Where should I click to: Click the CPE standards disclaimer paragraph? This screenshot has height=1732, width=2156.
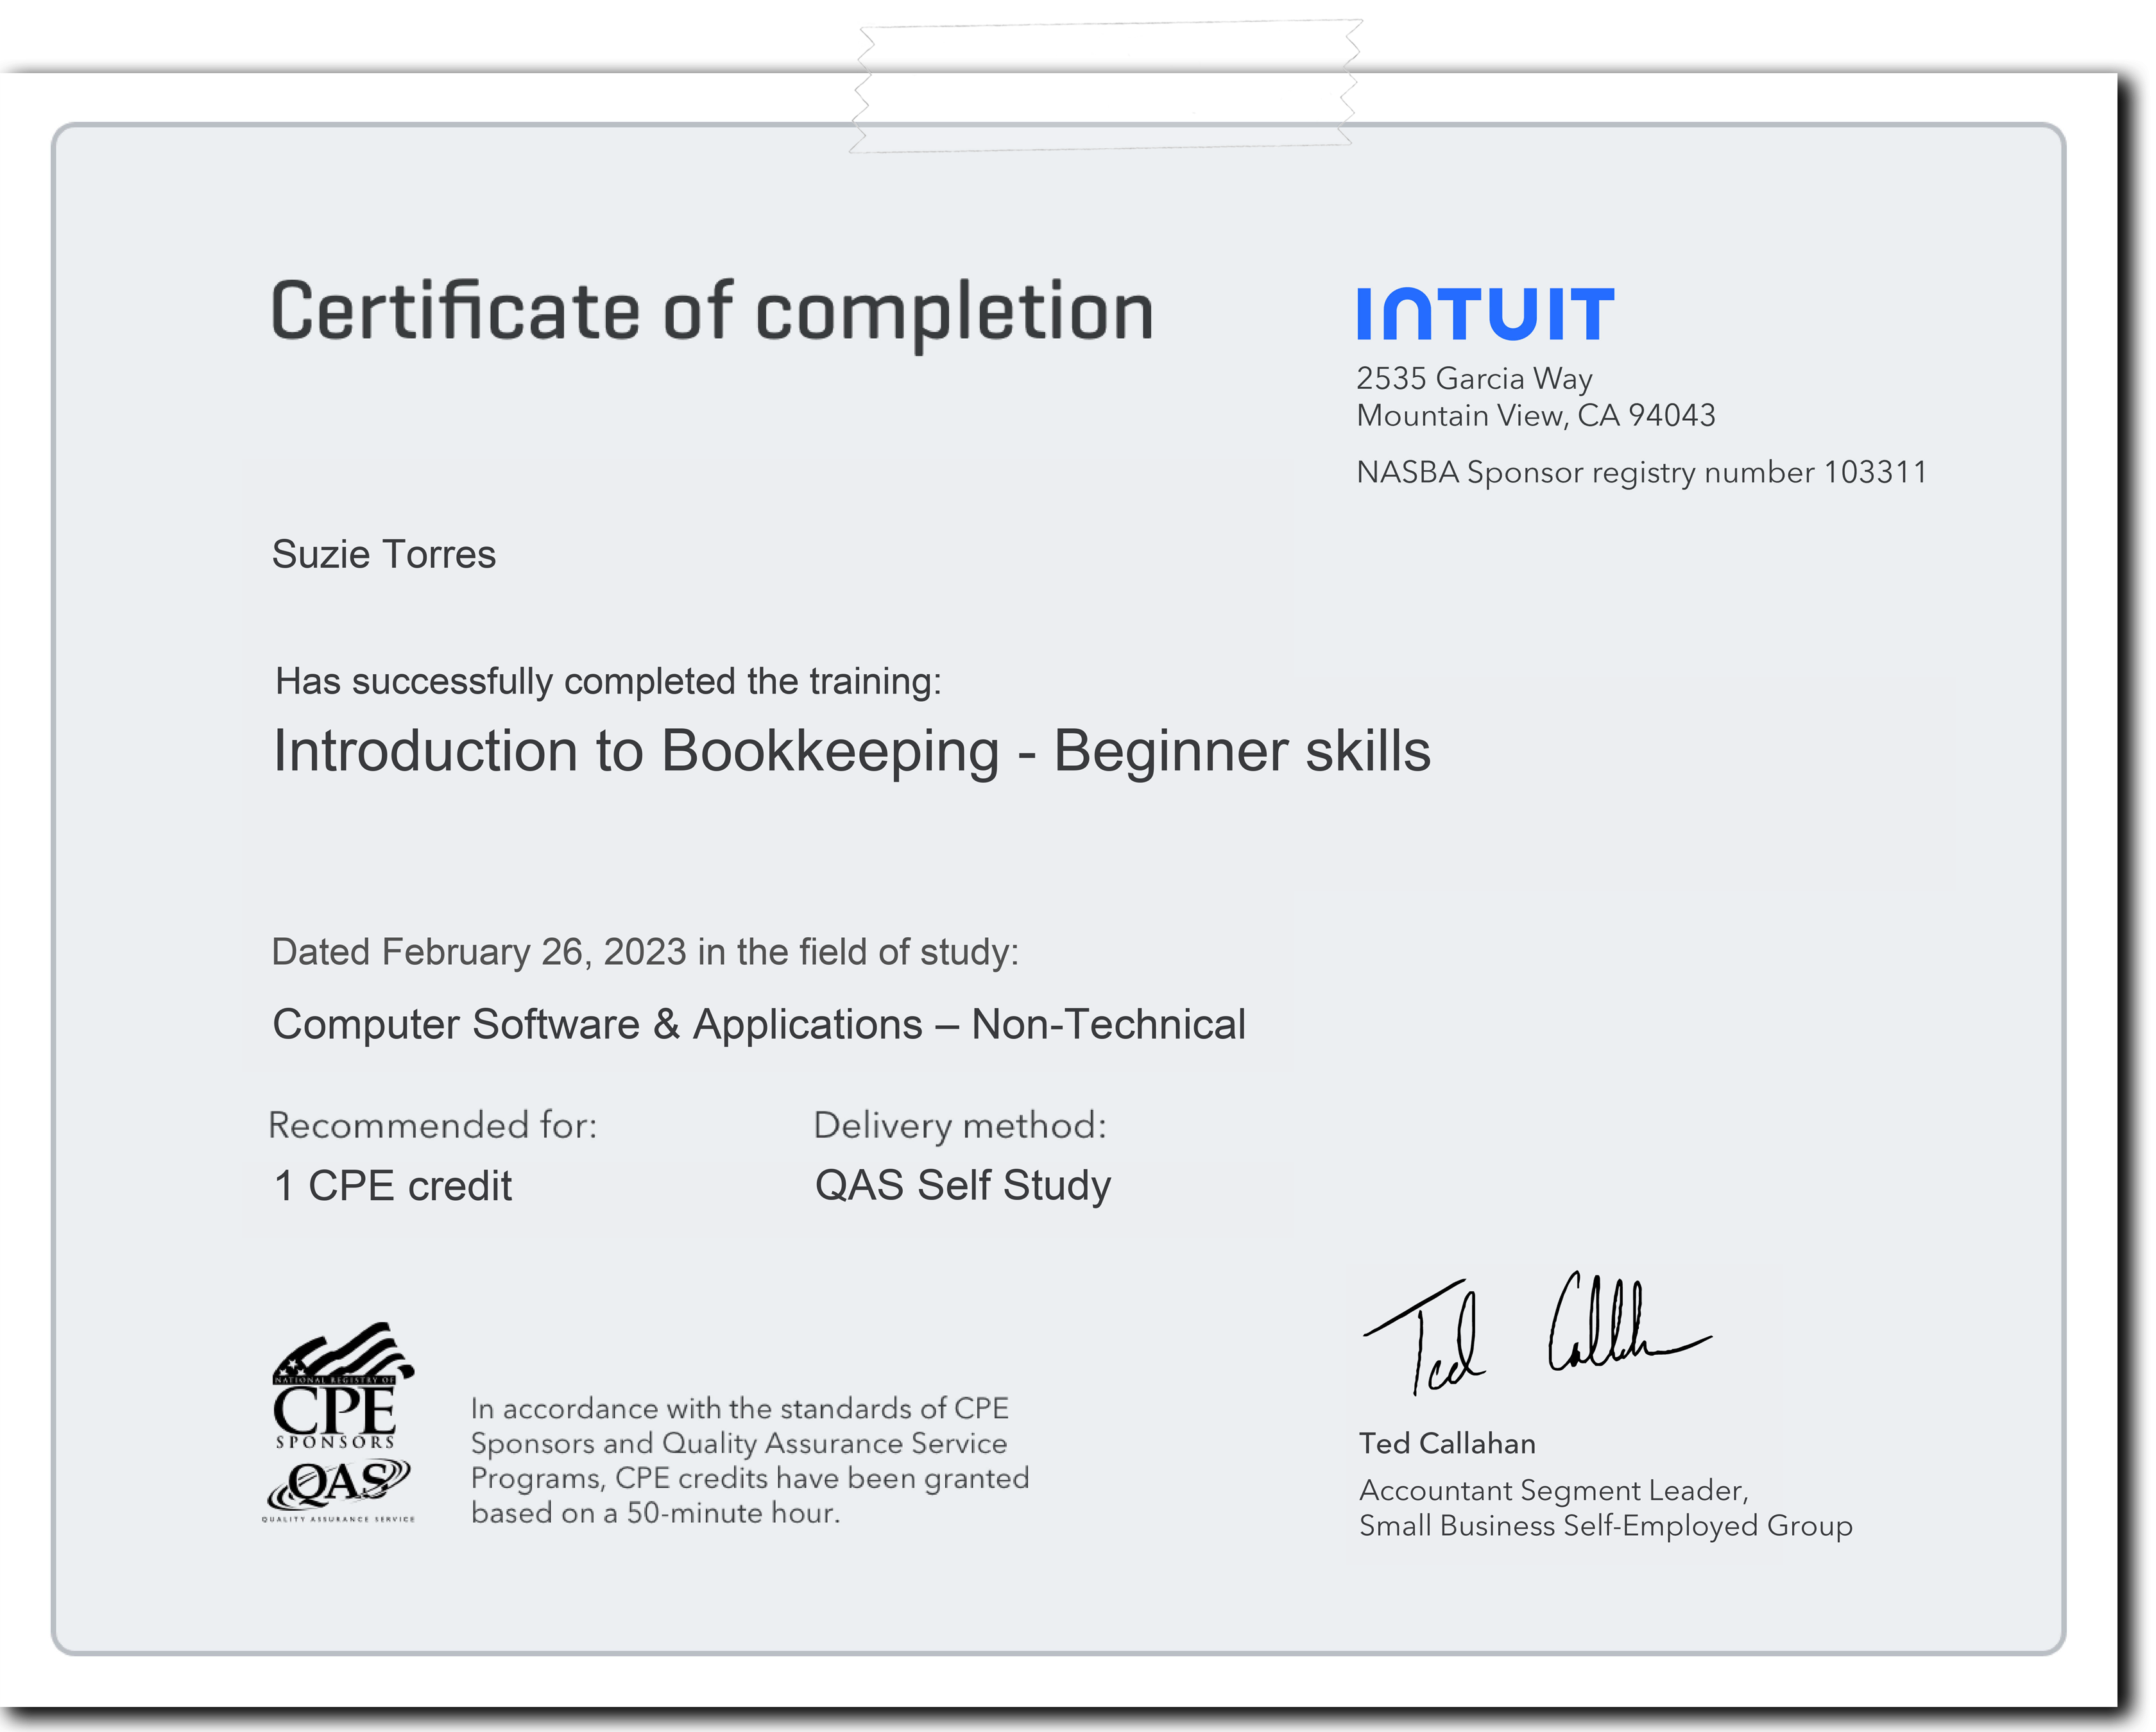[x=749, y=1461]
